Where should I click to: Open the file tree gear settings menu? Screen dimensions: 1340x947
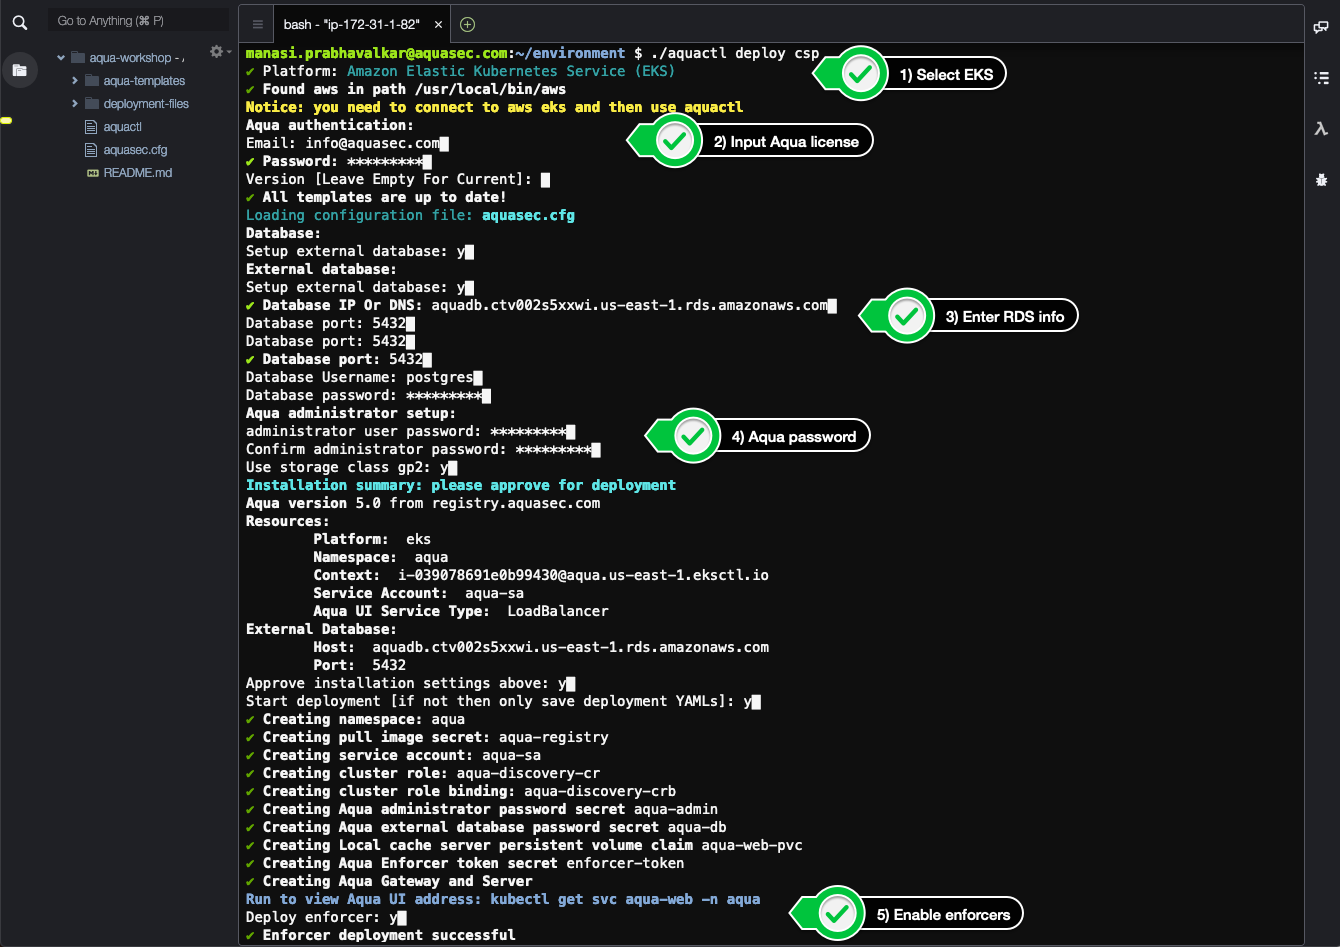click(x=219, y=51)
